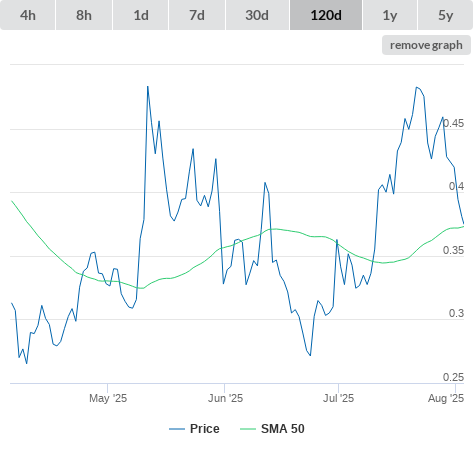Click the 0.25 y-axis value label

point(453,377)
